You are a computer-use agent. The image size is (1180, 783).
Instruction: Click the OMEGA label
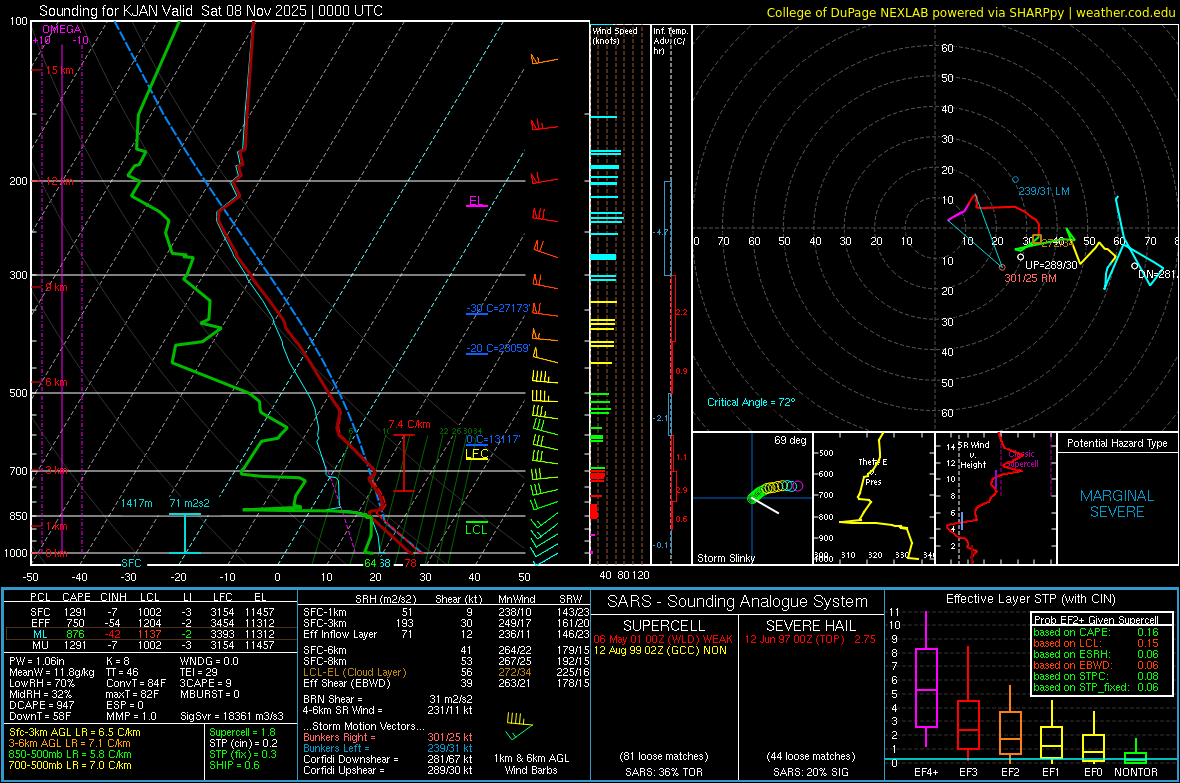[x=62, y=29]
